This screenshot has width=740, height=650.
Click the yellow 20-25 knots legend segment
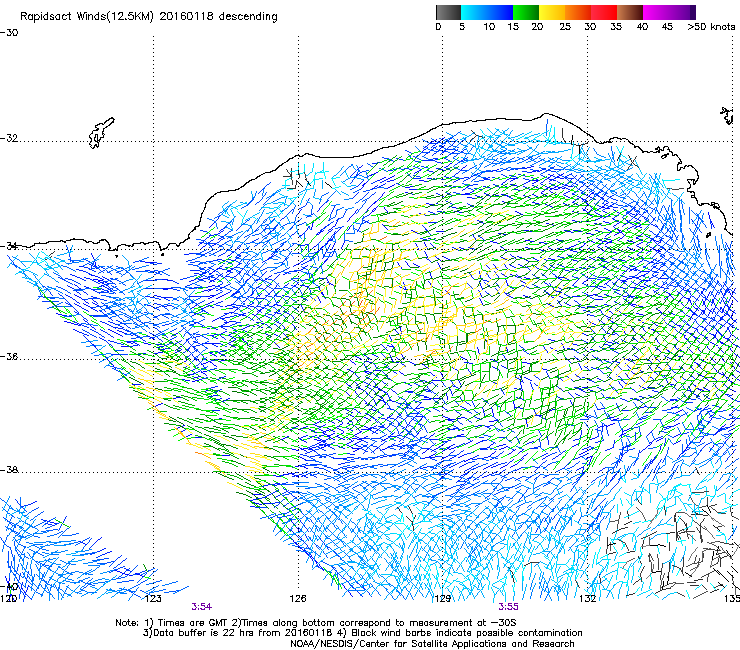pos(552,12)
